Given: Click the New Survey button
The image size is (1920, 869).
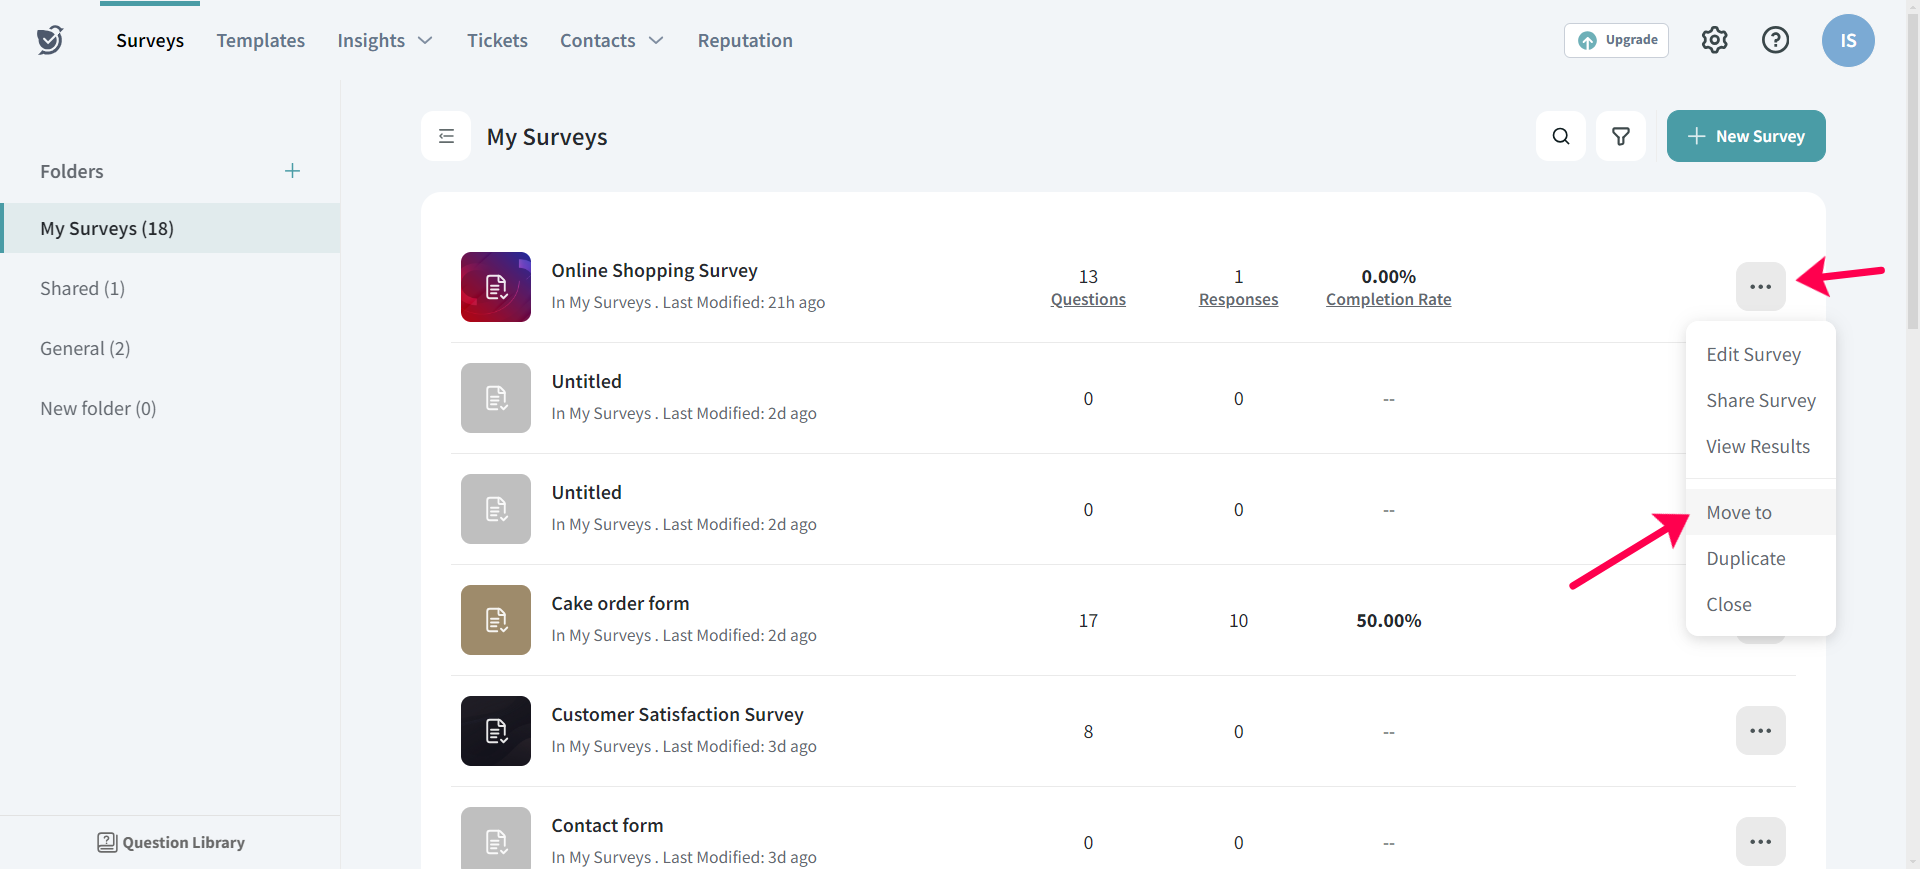Looking at the screenshot, I should click(x=1745, y=136).
